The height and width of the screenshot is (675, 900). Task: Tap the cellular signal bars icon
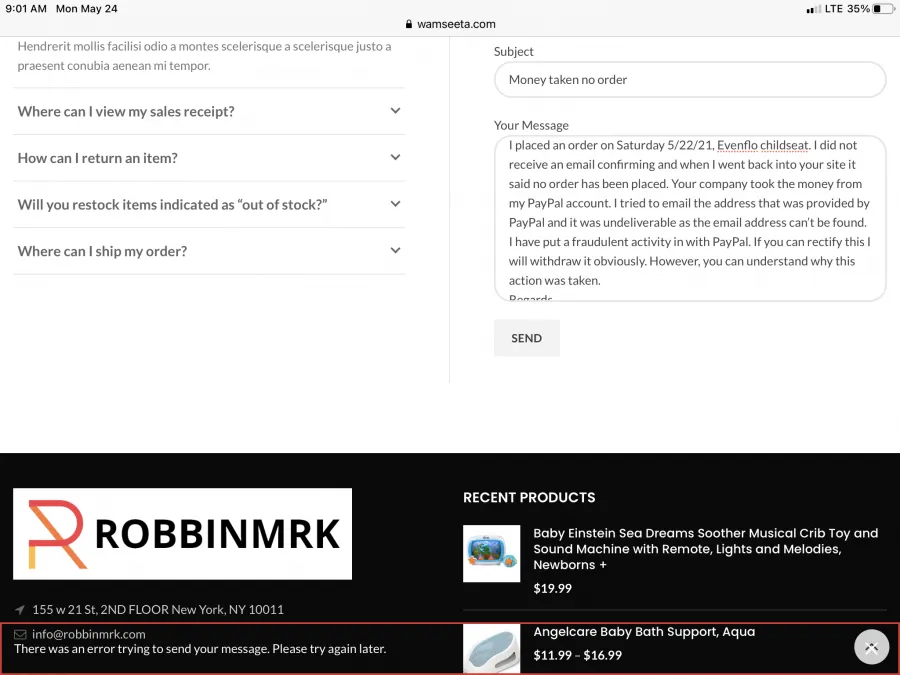click(813, 9)
